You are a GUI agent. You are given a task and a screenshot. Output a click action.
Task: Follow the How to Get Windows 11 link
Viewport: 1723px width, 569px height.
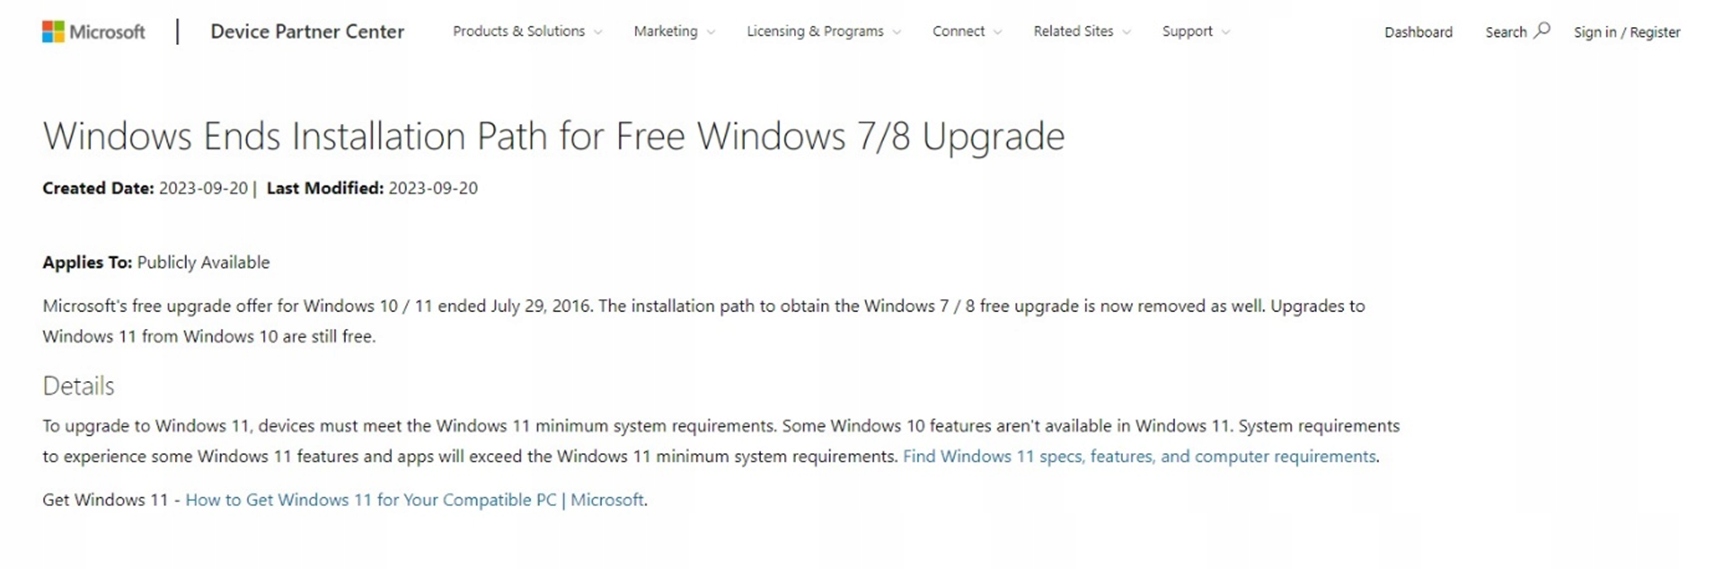coord(414,499)
